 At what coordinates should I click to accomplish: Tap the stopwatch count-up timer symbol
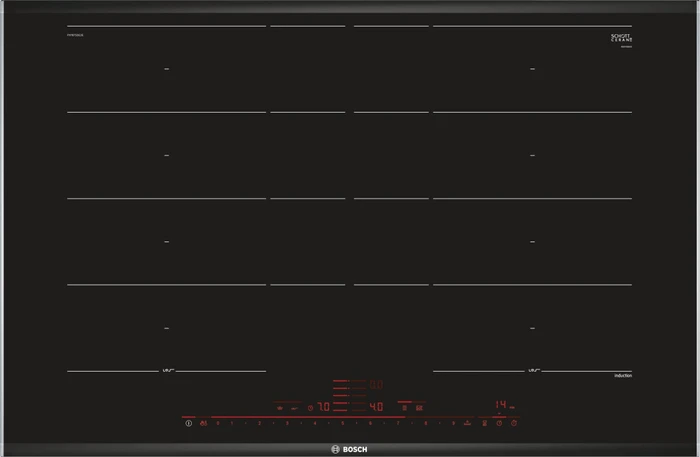pos(514,423)
